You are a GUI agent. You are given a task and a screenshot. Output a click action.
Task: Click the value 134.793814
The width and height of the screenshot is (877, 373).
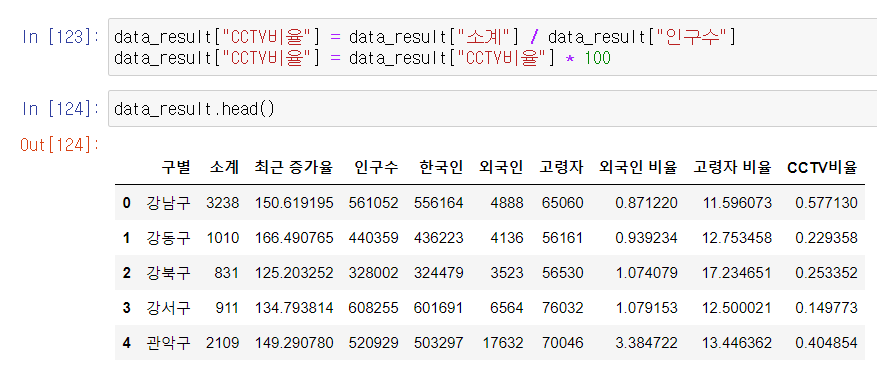[x=294, y=308]
